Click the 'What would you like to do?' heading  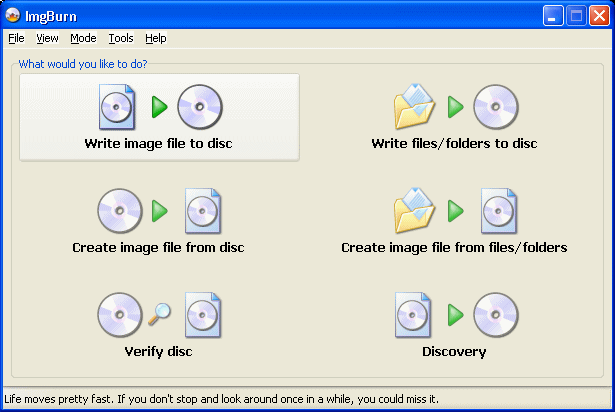click(x=83, y=64)
